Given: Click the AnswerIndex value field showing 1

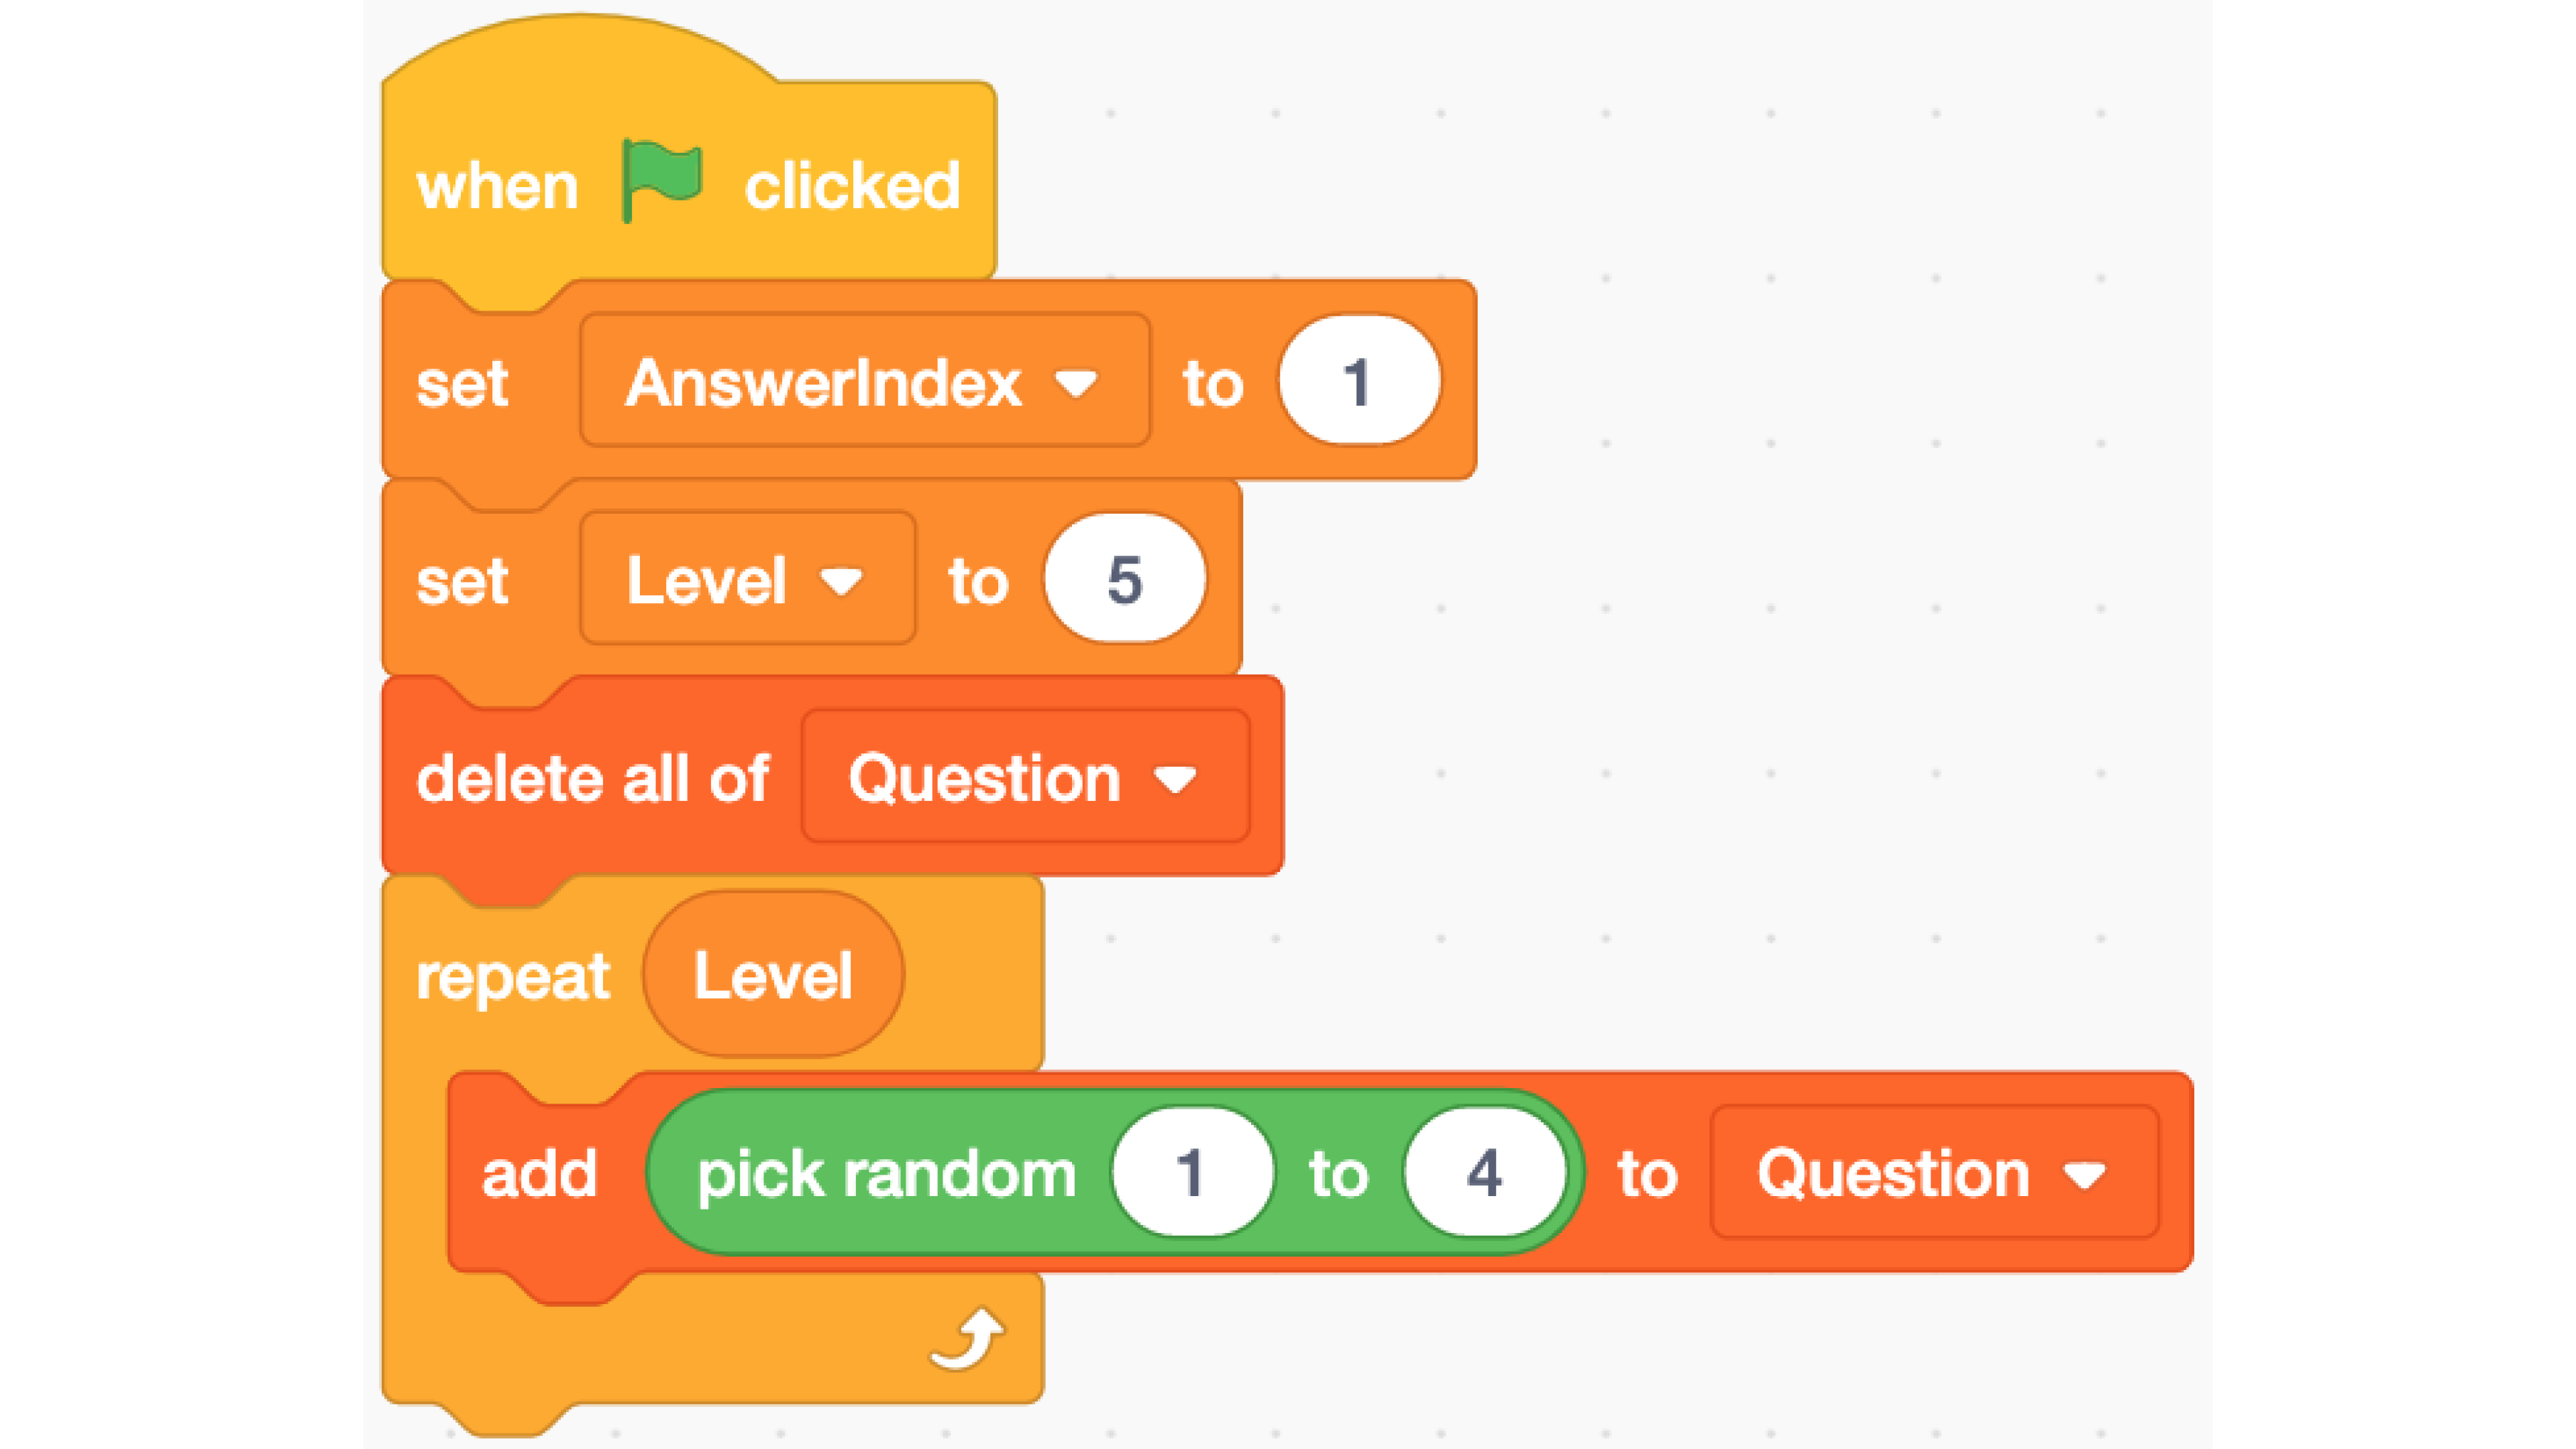Looking at the screenshot, I should [1359, 381].
